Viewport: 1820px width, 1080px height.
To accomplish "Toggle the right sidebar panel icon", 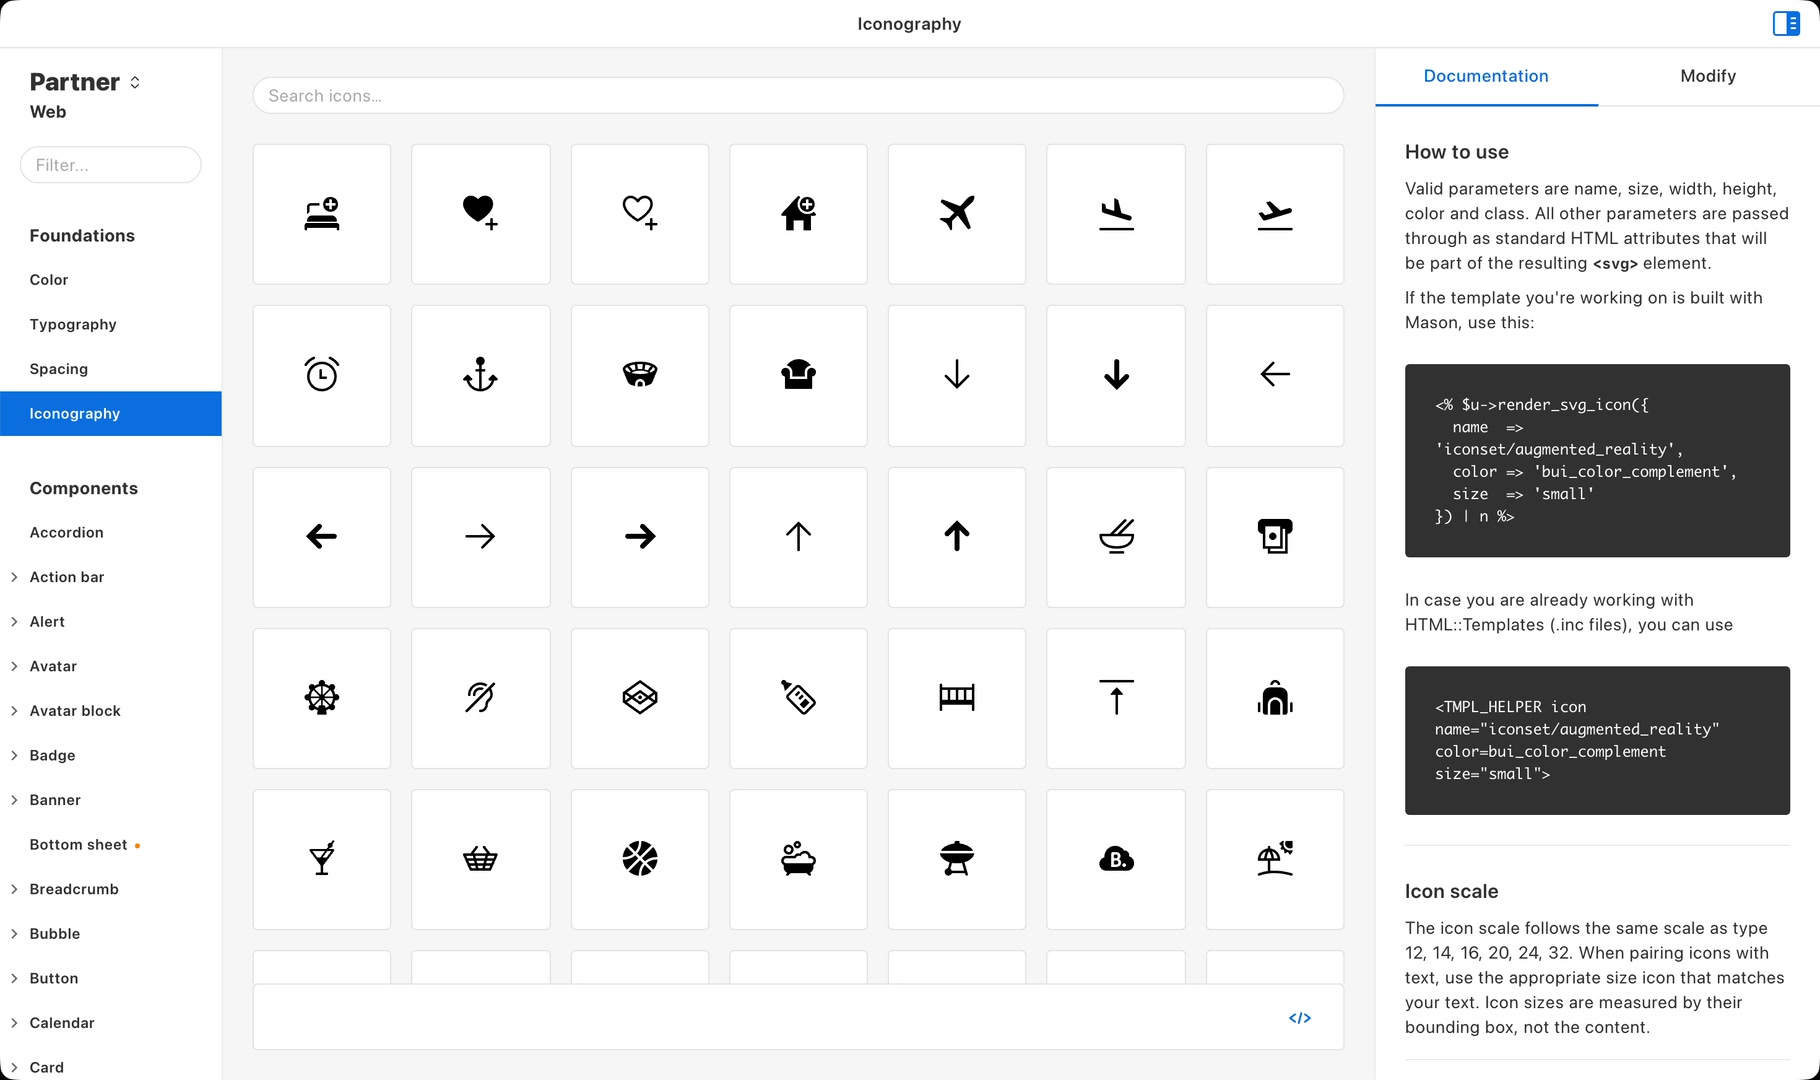I will 1786,23.
